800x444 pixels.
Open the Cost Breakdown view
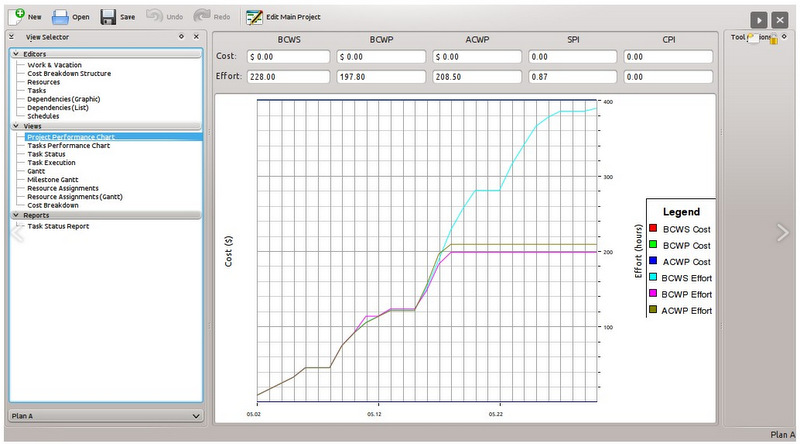pyautogui.click(x=53, y=205)
